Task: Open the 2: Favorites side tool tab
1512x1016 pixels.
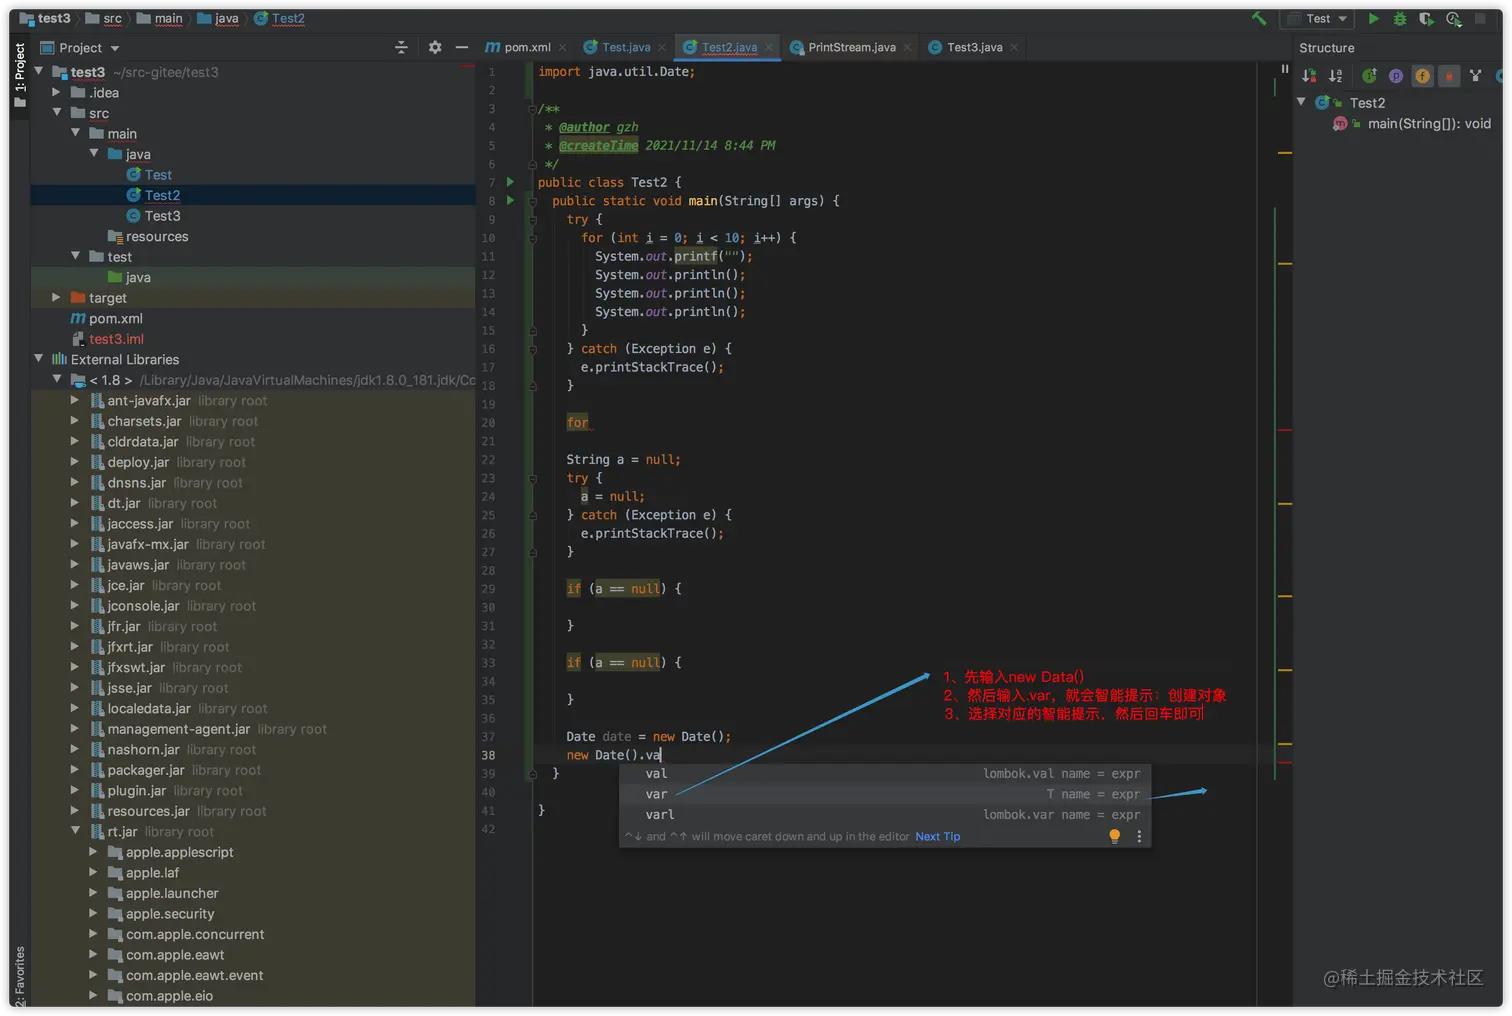Action: [x=19, y=976]
